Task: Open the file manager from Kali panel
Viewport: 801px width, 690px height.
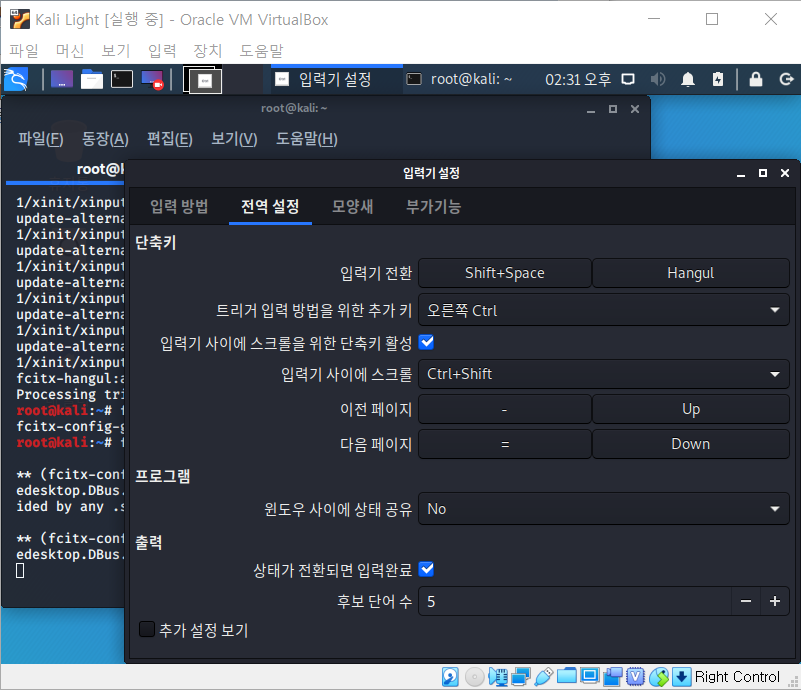Action: point(92,80)
